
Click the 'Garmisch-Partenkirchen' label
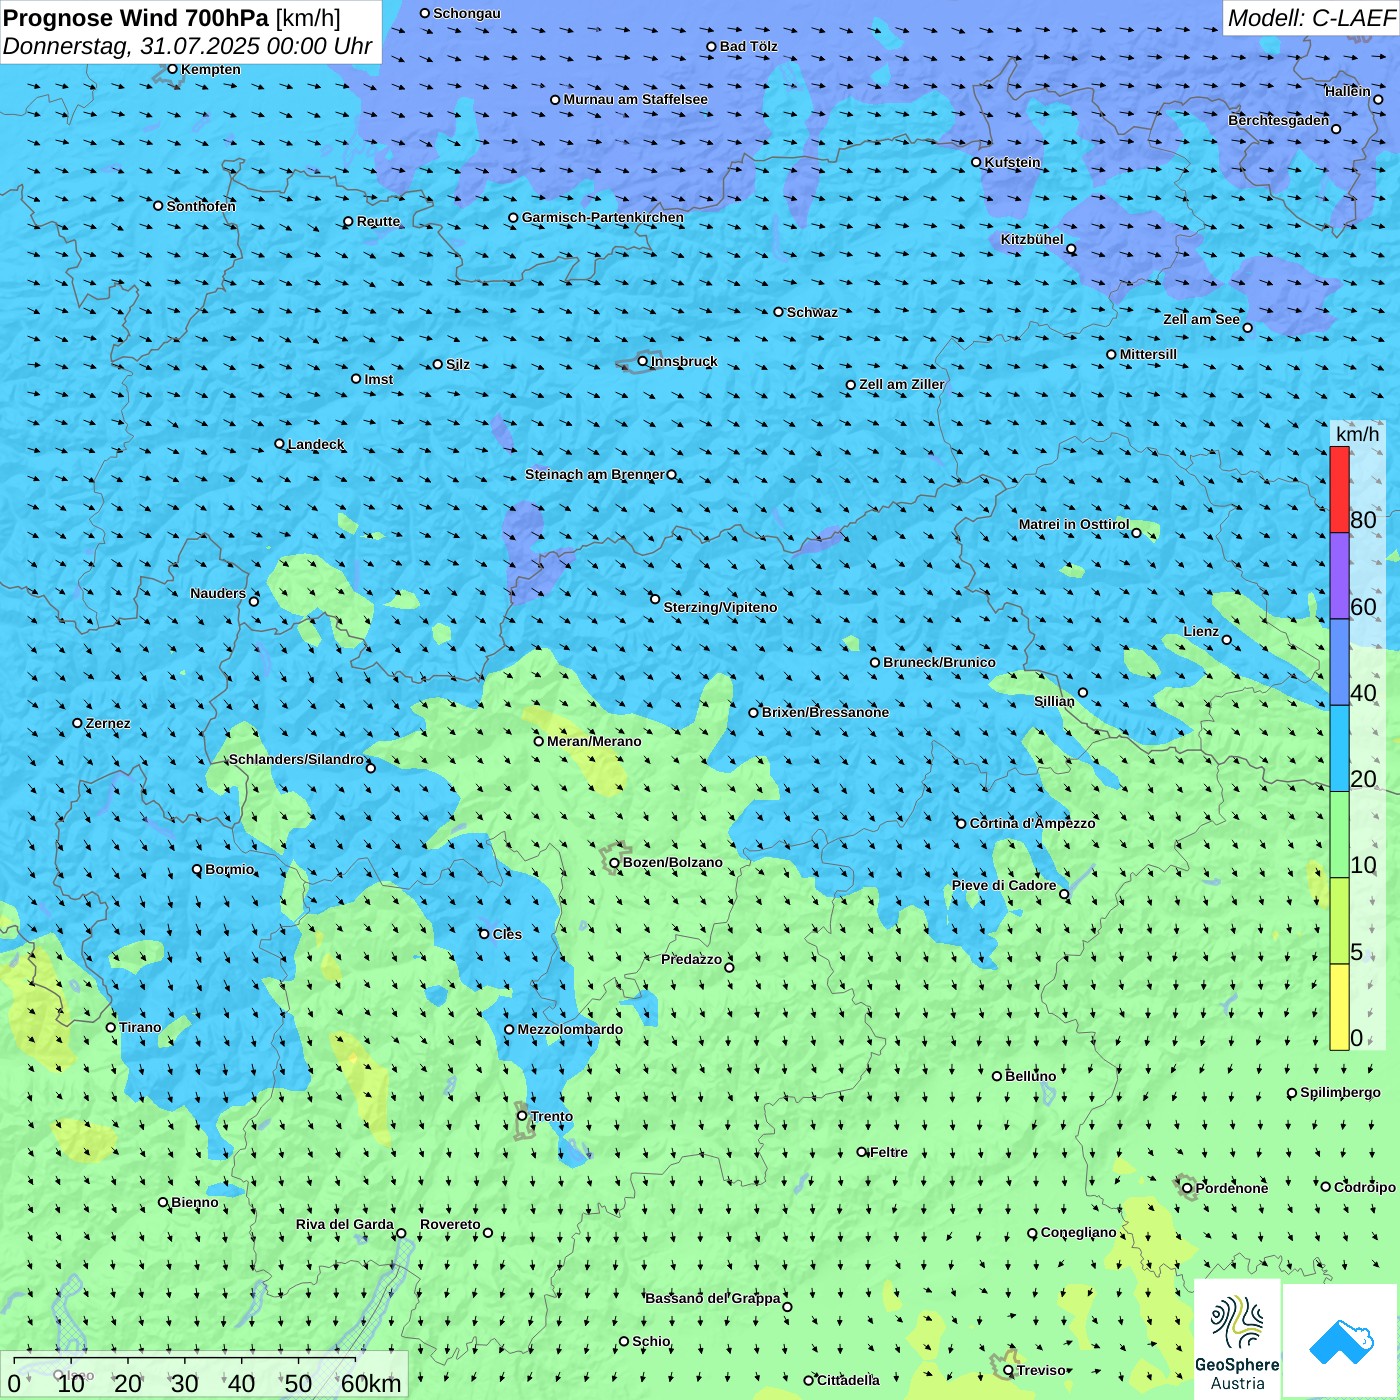pyautogui.click(x=603, y=217)
